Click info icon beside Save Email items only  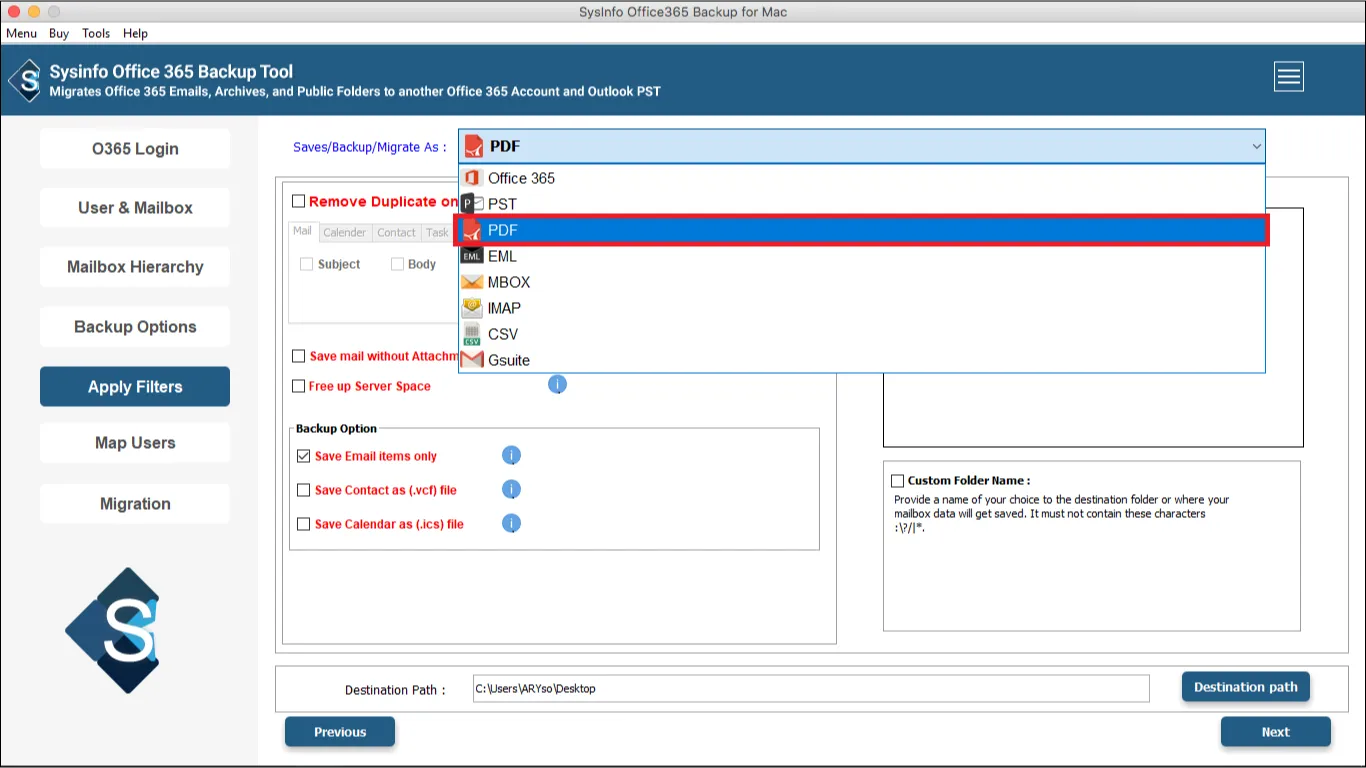(511, 456)
